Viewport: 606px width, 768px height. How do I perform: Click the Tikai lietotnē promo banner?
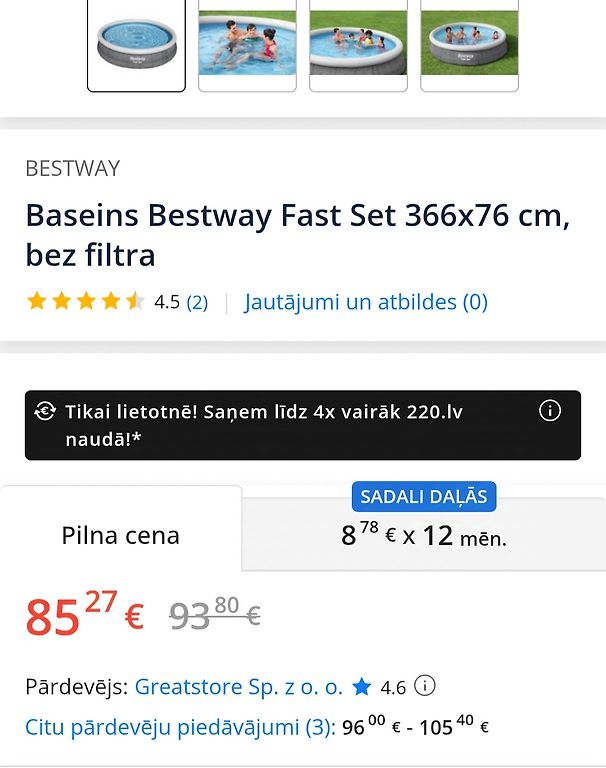(x=303, y=425)
